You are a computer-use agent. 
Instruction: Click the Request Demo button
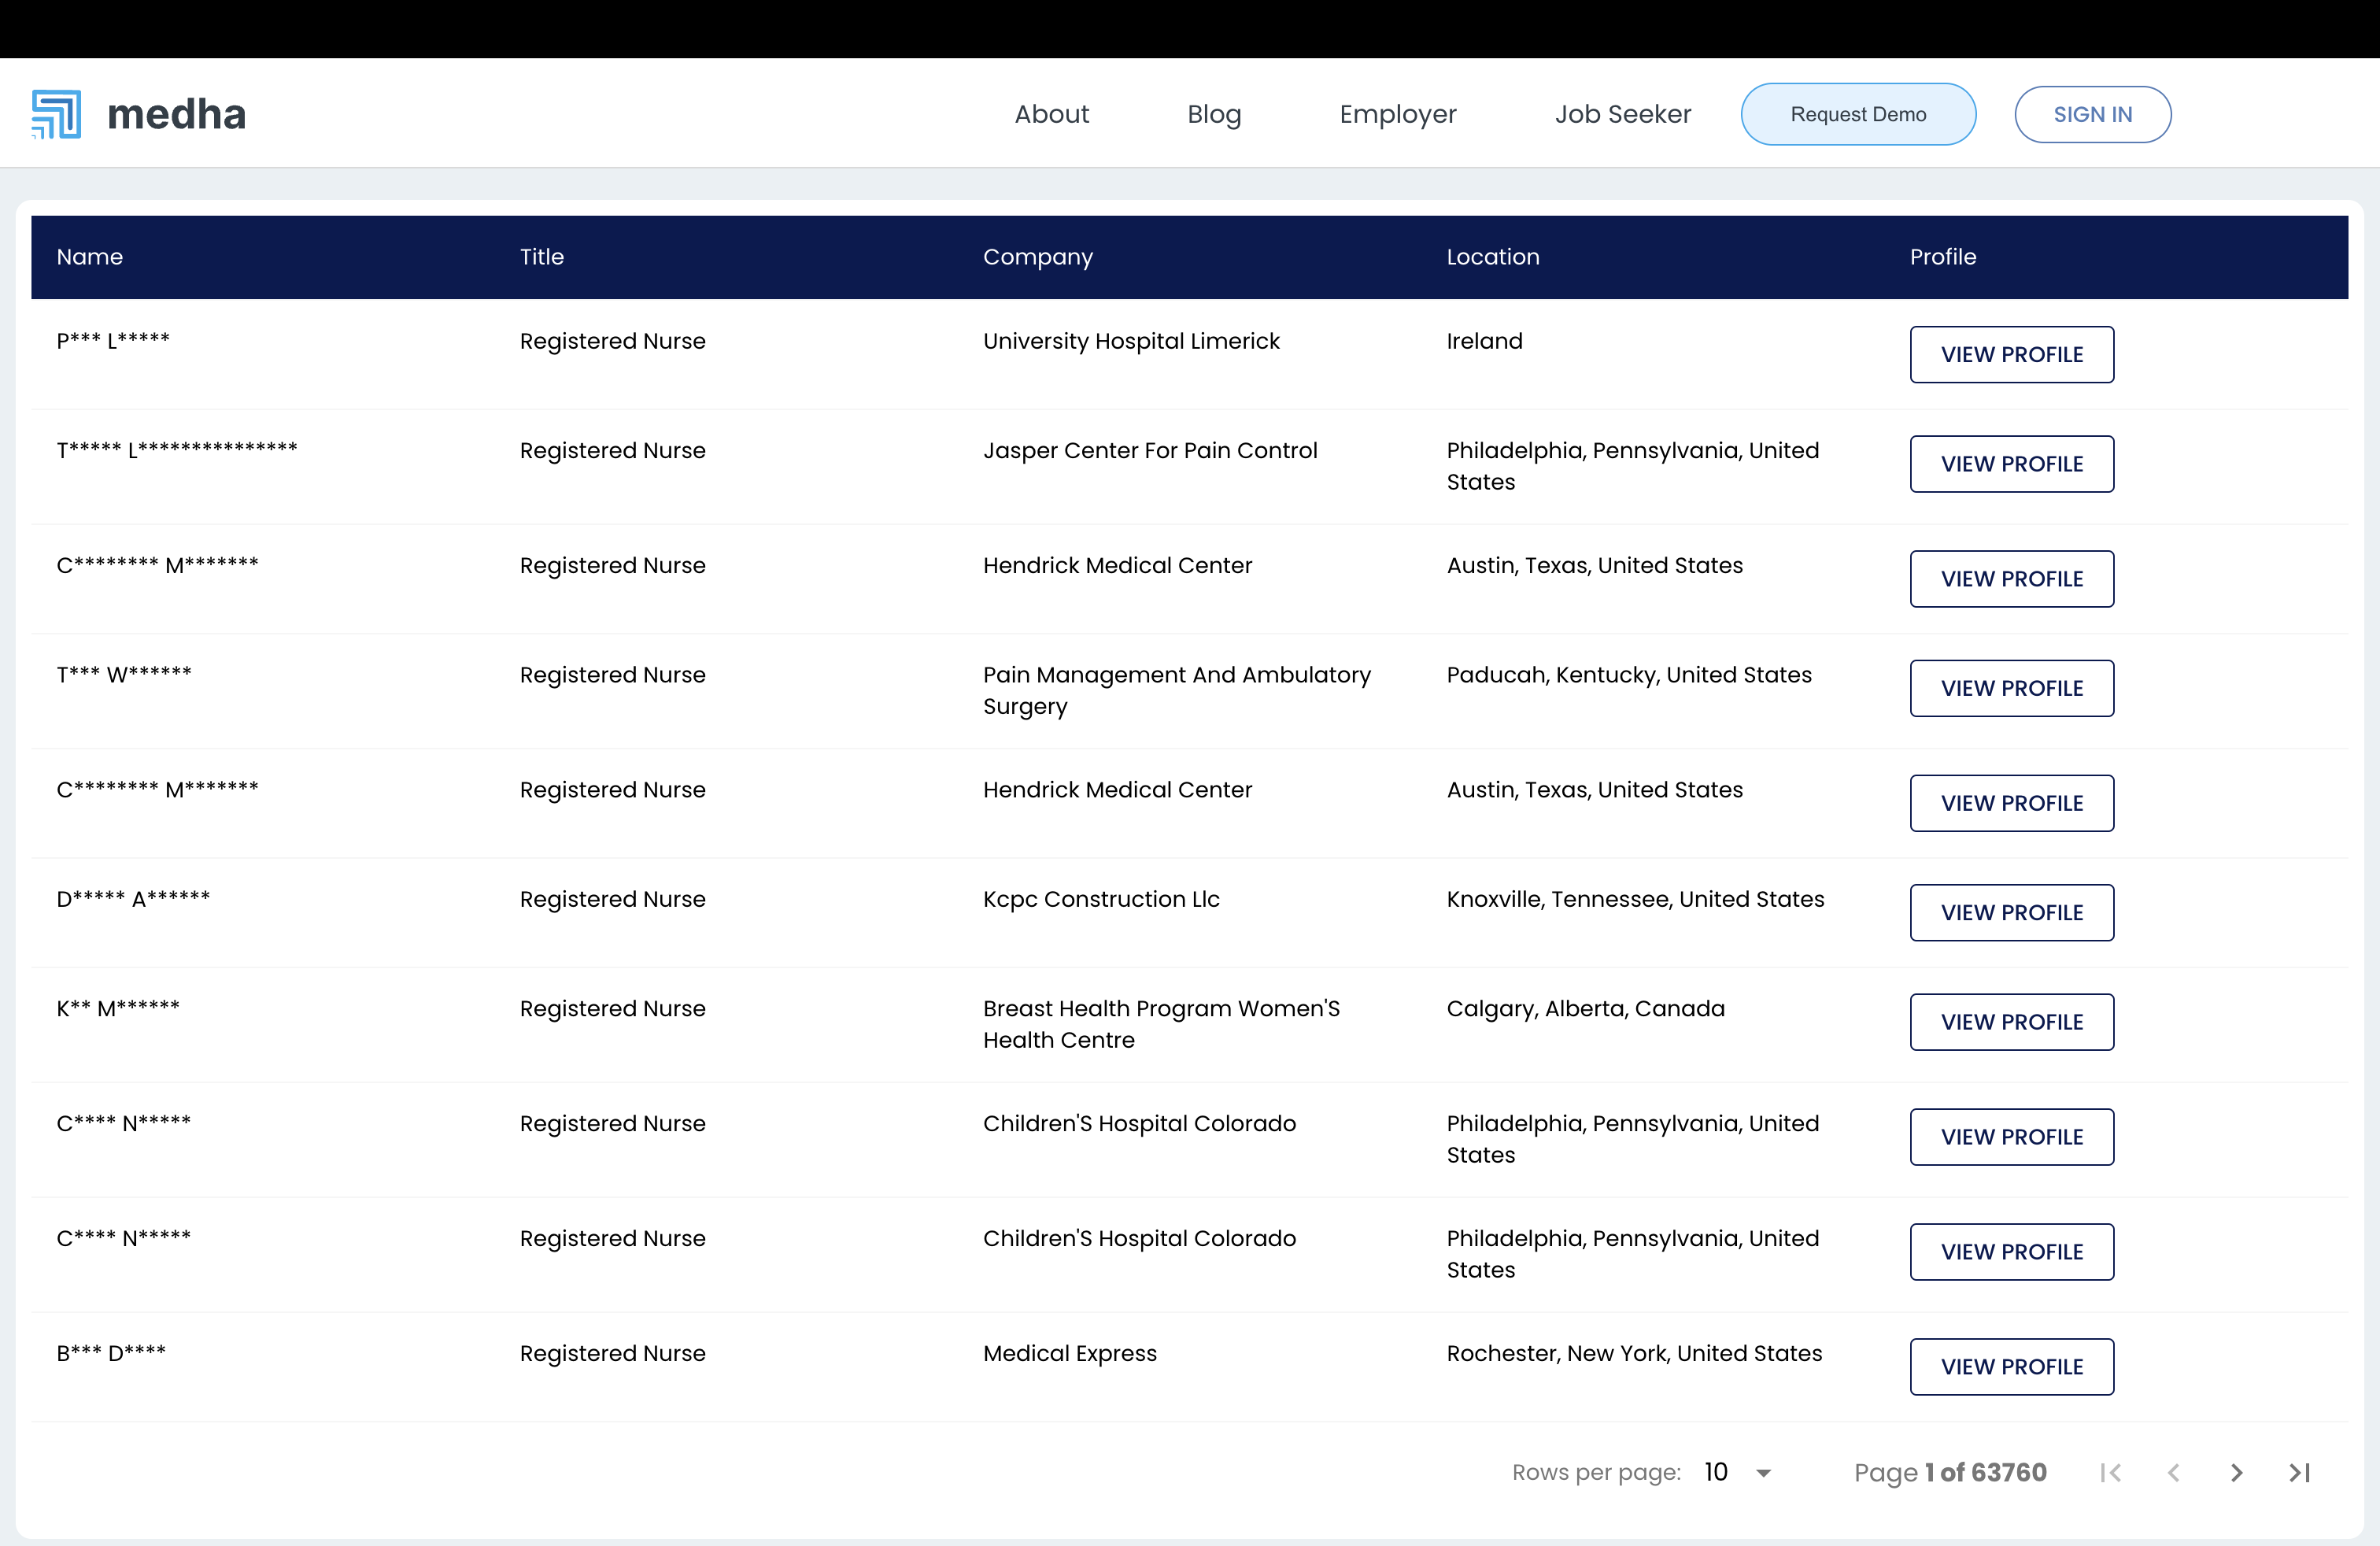click(1858, 114)
